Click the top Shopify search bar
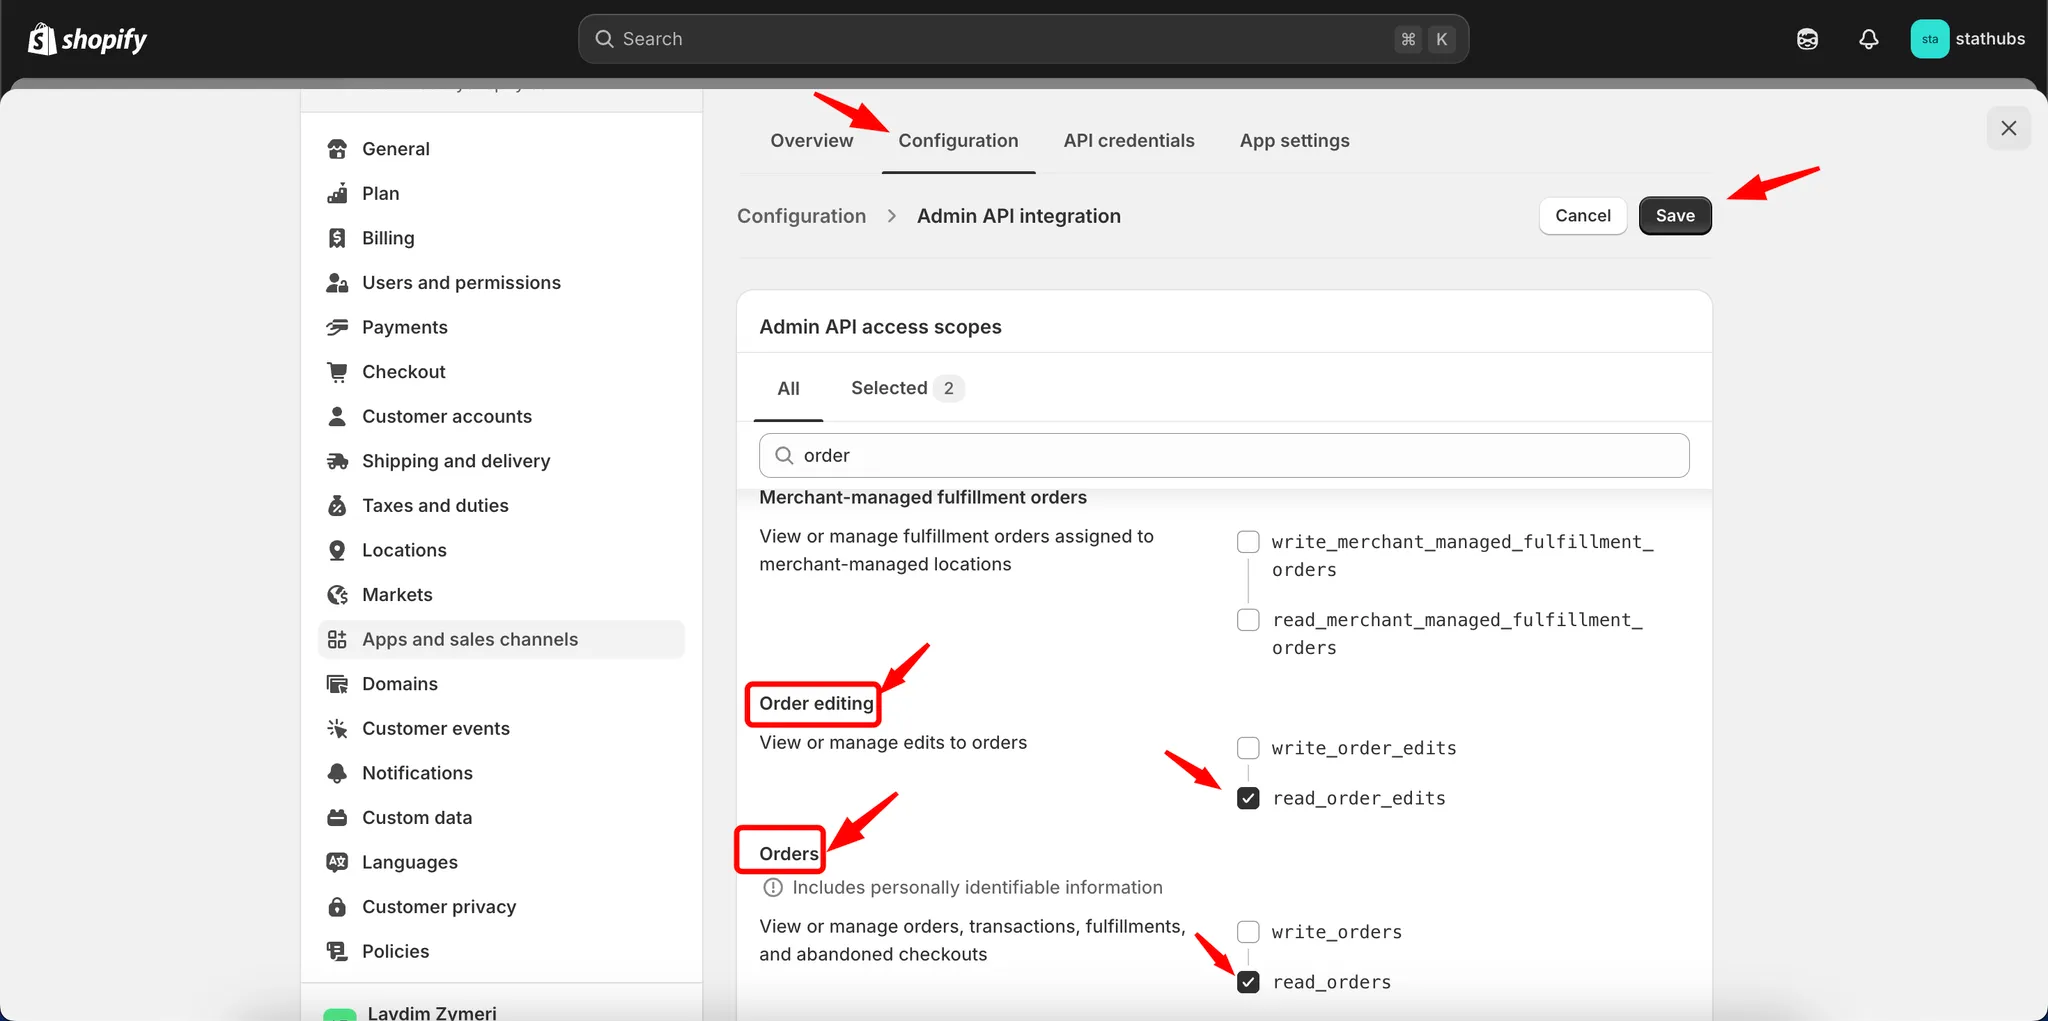The height and width of the screenshot is (1021, 2048). coord(1023,39)
